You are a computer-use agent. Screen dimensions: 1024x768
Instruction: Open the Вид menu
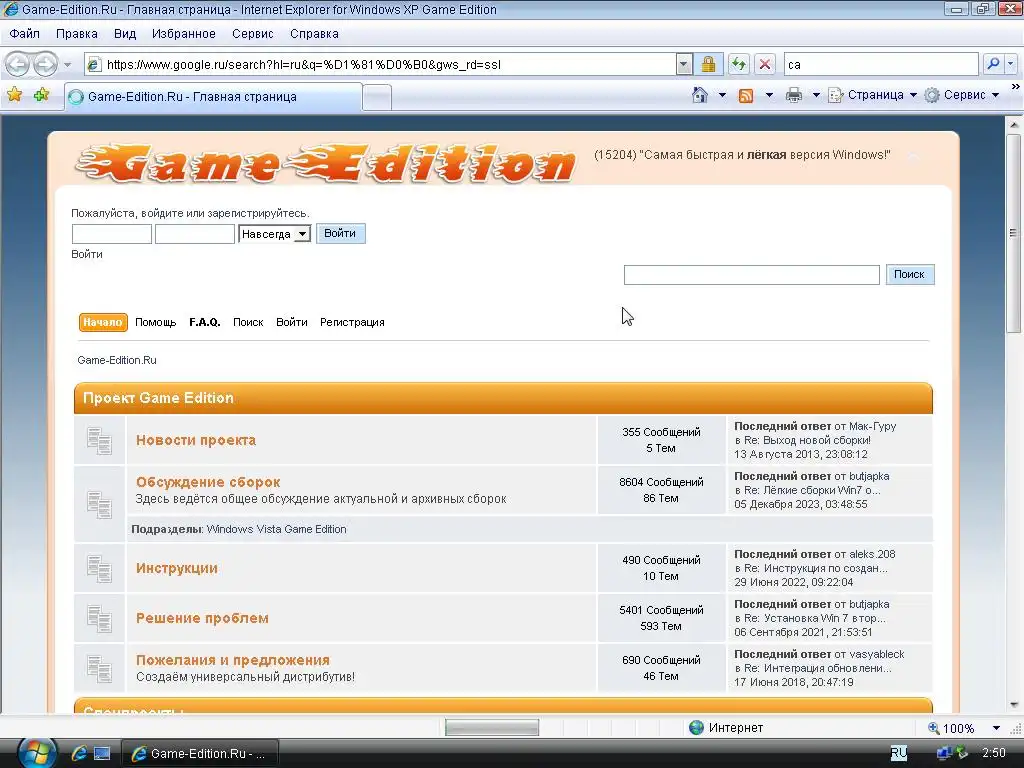[x=125, y=34]
